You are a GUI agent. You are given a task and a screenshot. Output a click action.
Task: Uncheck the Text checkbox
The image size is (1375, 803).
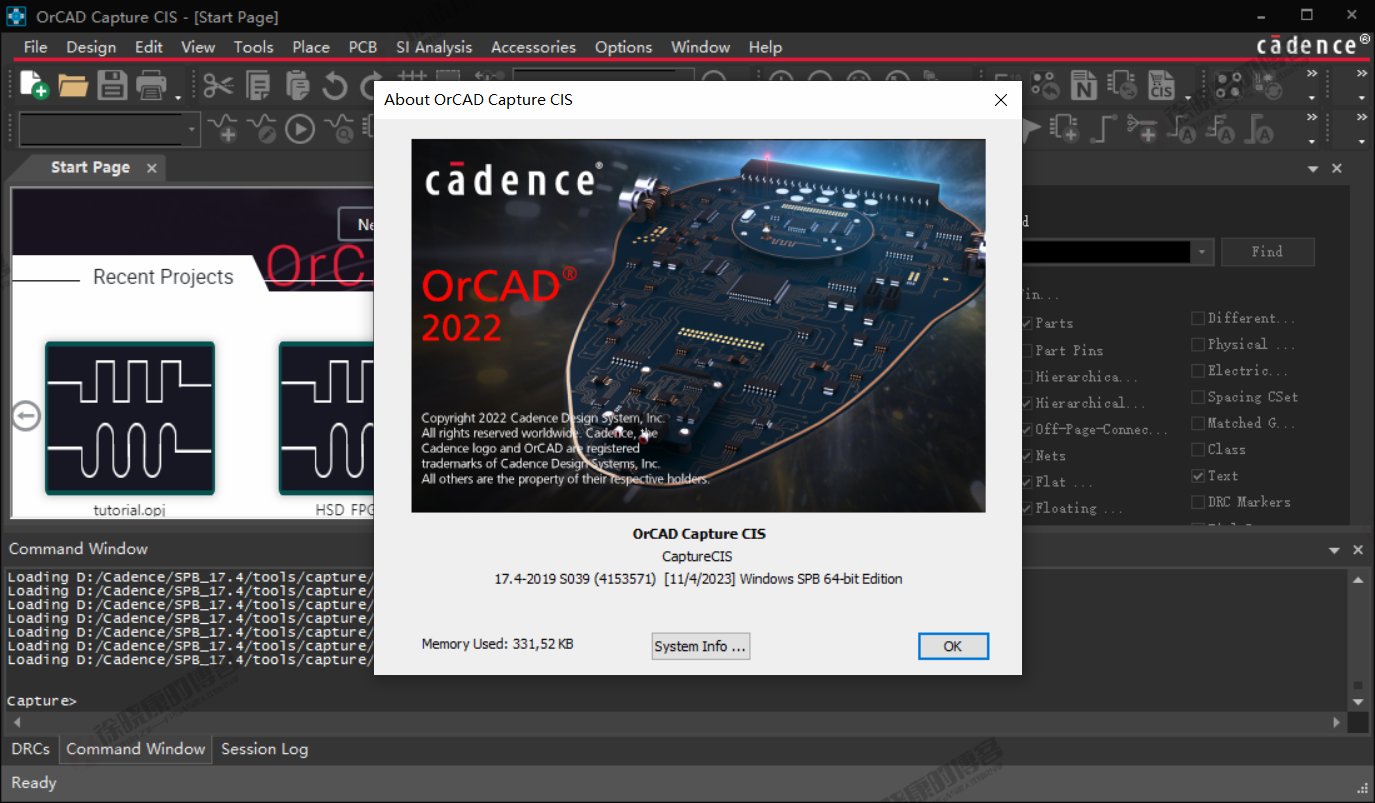coord(1198,476)
